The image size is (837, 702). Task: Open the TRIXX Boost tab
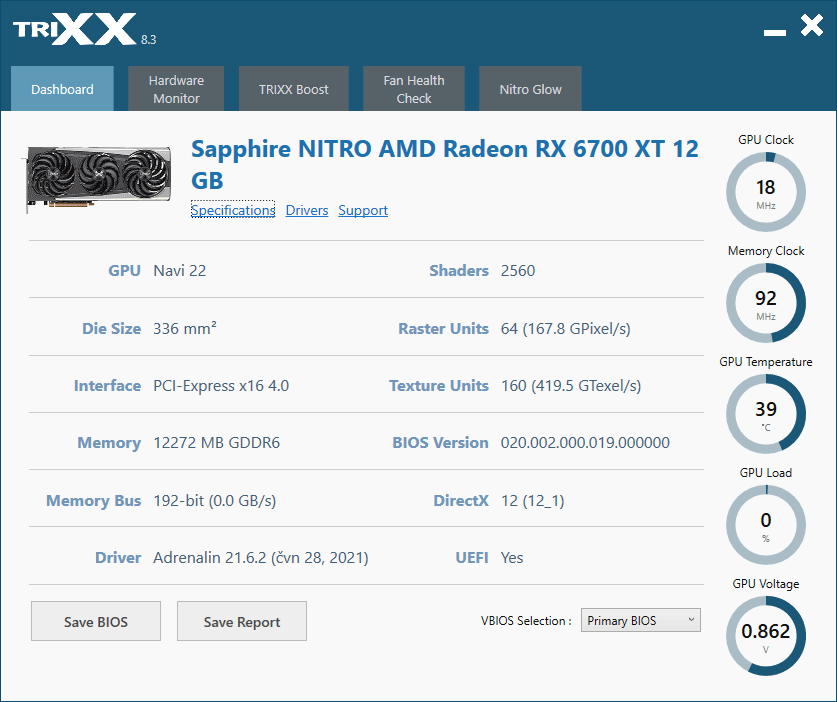point(293,88)
